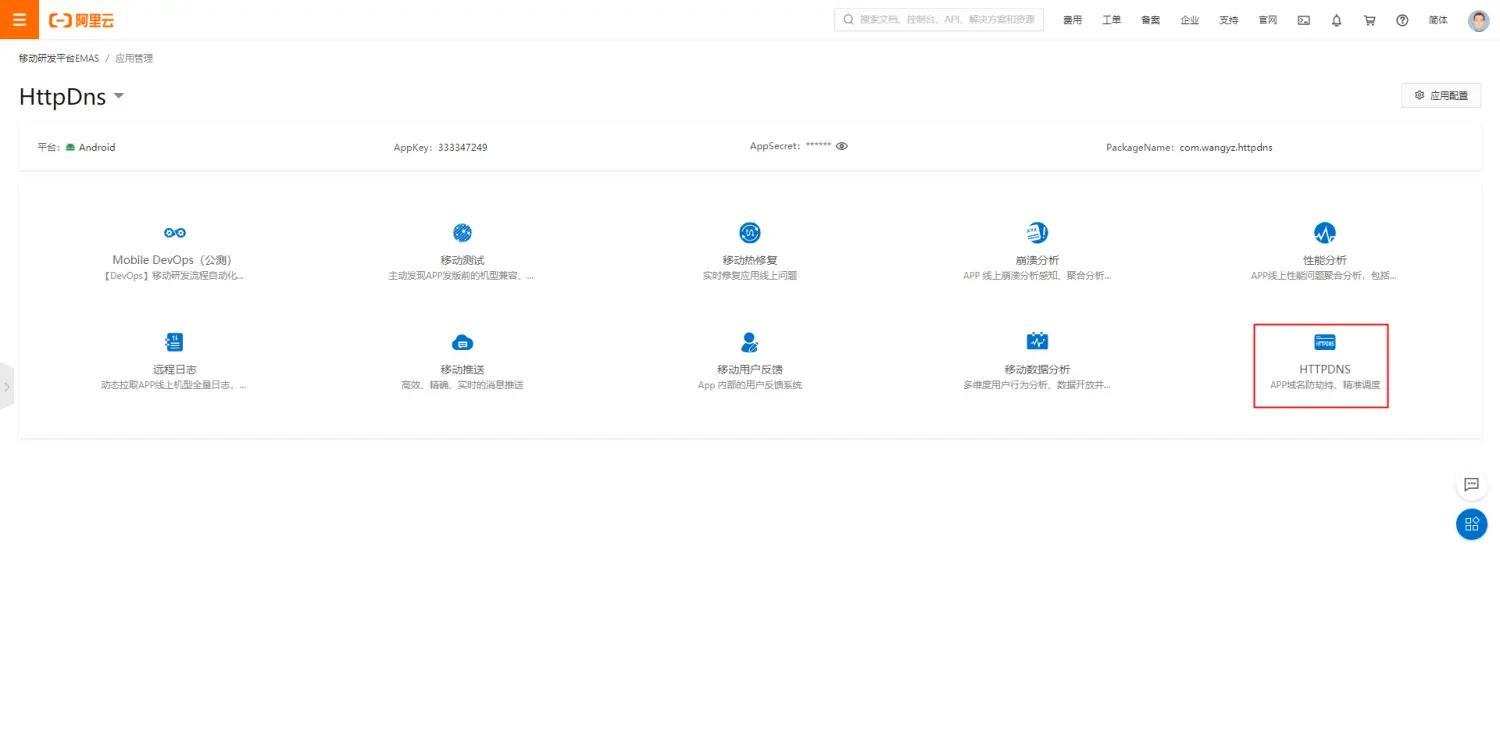Open the HTTPDNS service label
1500x732 pixels.
point(1325,369)
